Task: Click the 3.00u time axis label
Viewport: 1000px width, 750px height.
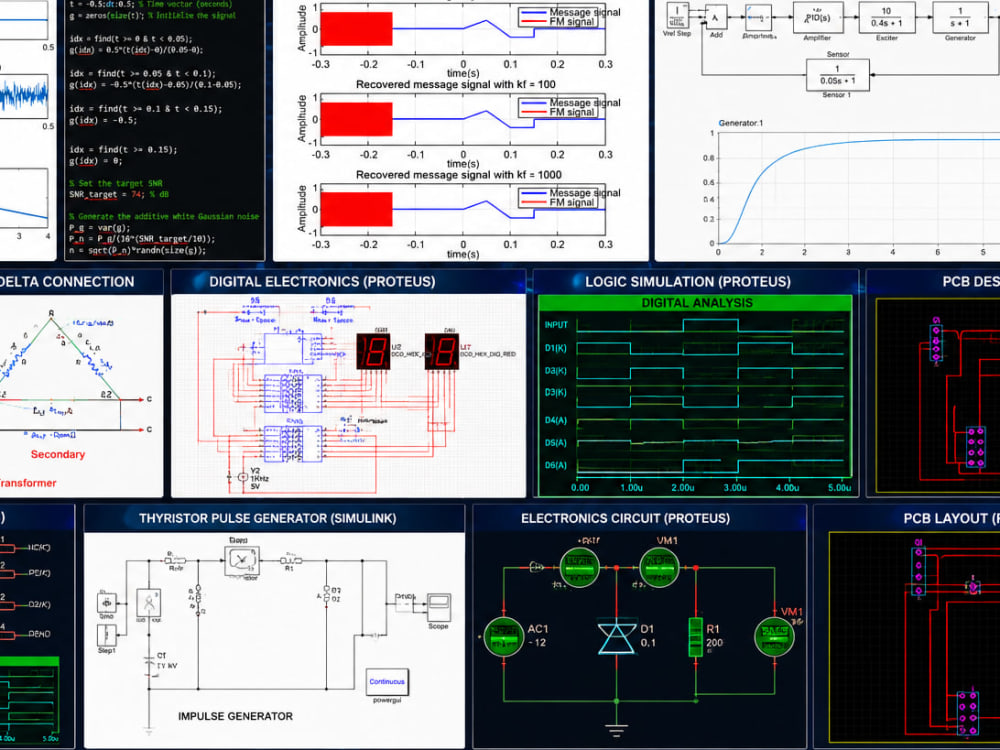Action: click(x=735, y=487)
